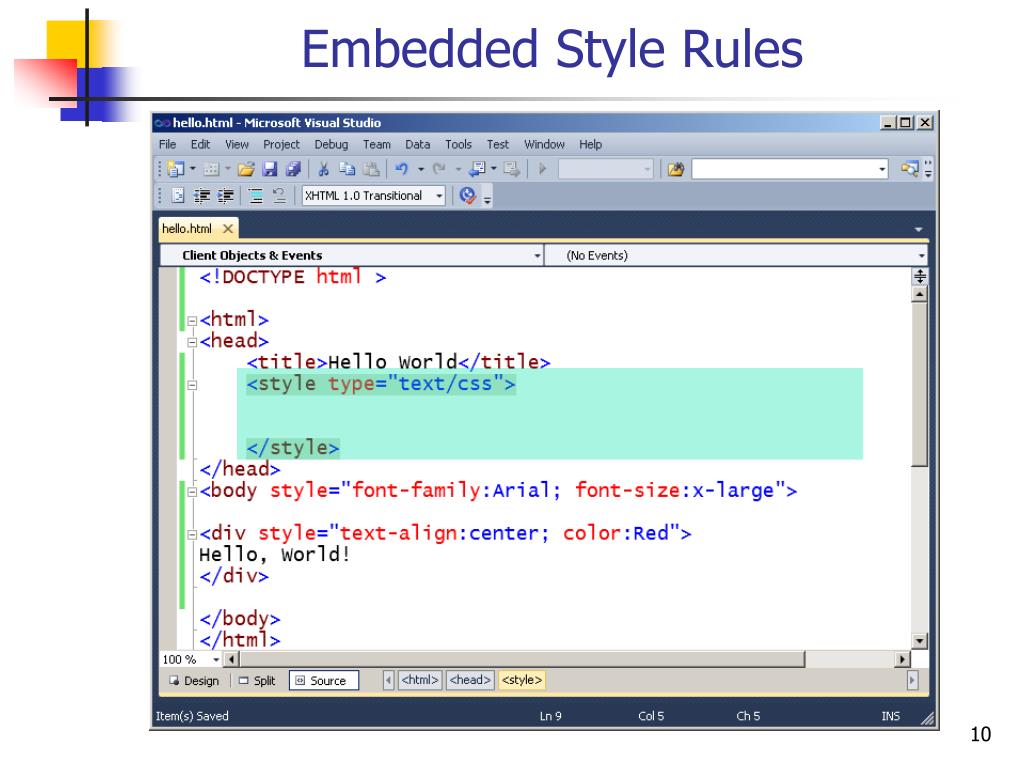Open the View menu
The image size is (1024, 768).
pyautogui.click(x=236, y=144)
